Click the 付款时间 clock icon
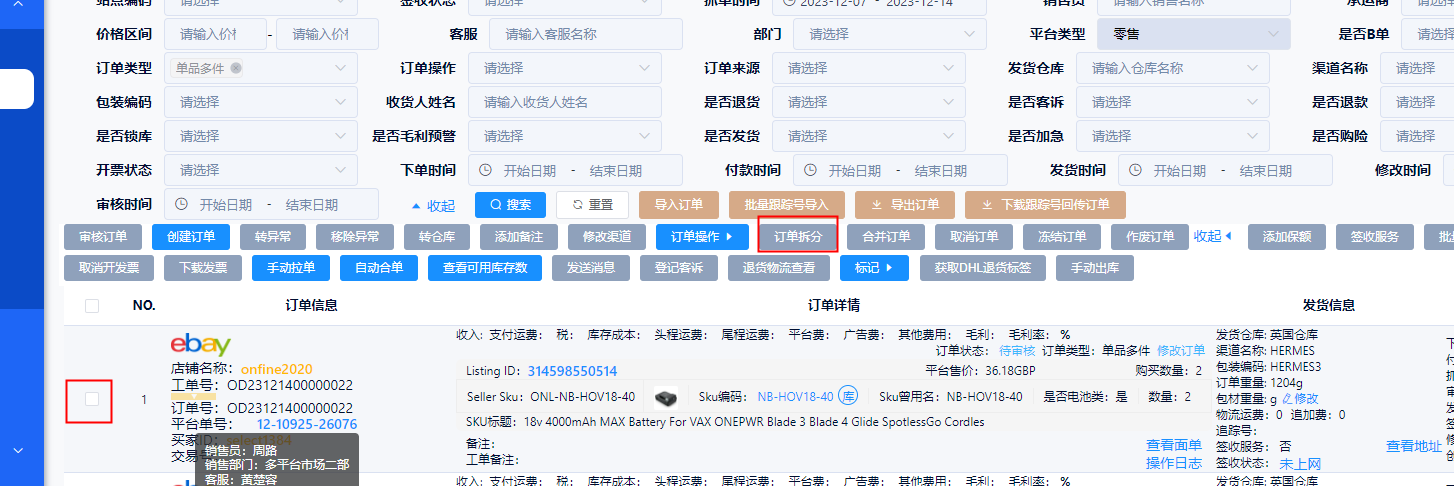Viewport: 1454px width, 486px height. tap(810, 170)
